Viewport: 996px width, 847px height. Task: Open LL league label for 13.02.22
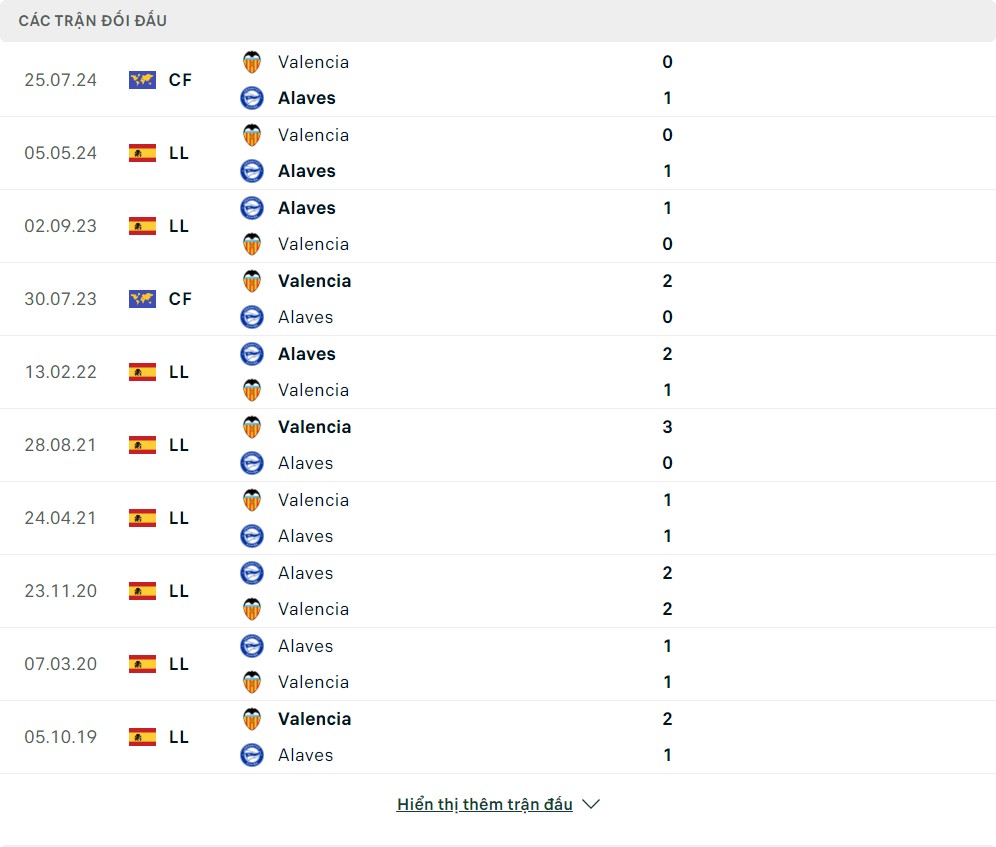[179, 372]
